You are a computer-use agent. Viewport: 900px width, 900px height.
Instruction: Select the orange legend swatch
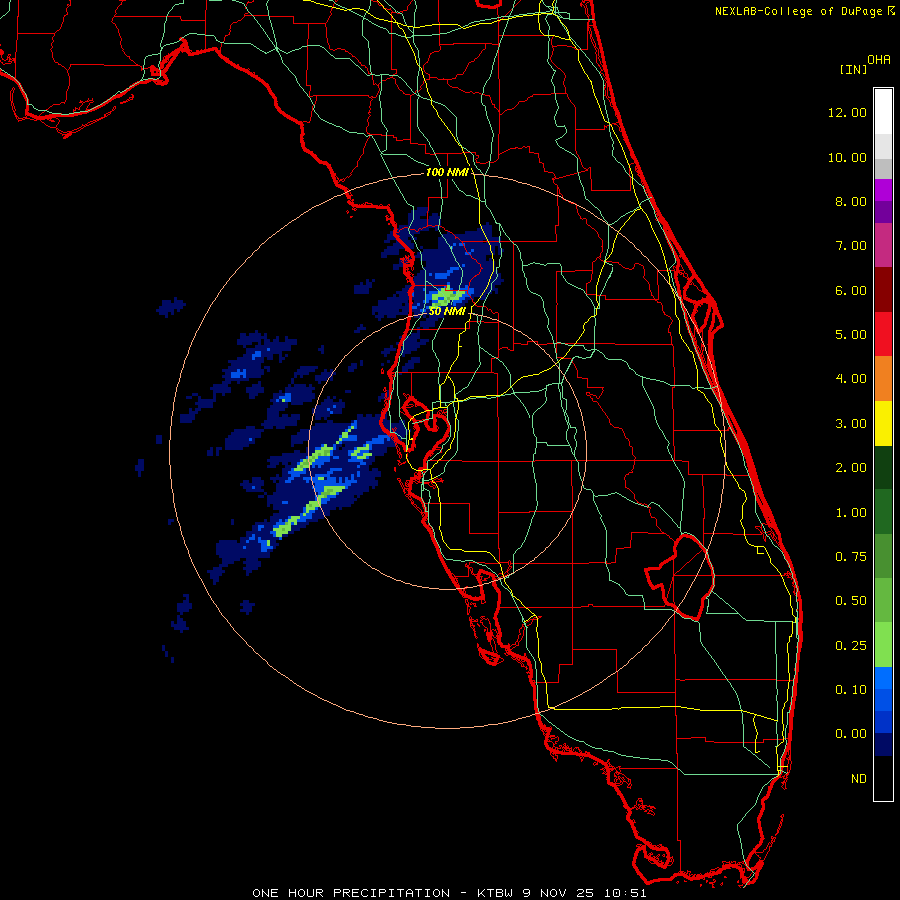click(883, 379)
